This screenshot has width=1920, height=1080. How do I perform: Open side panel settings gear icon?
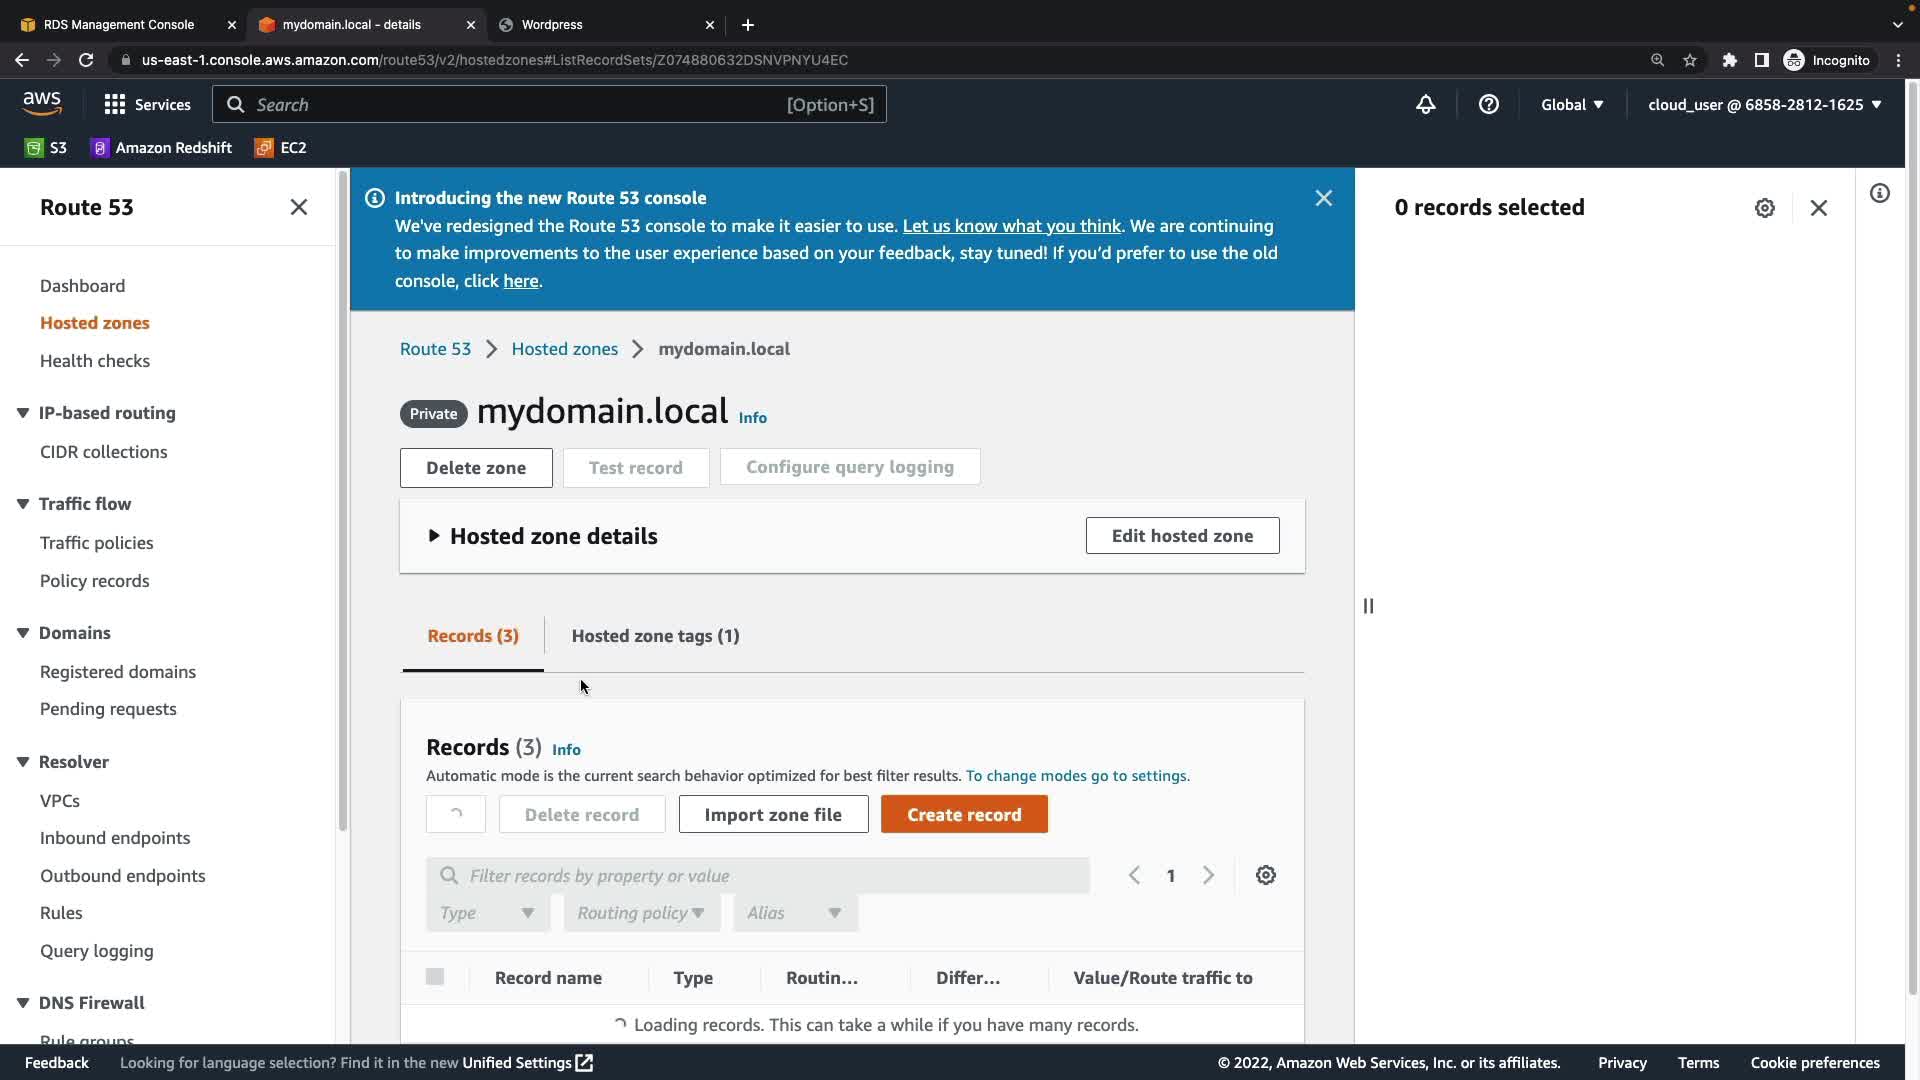click(1764, 208)
